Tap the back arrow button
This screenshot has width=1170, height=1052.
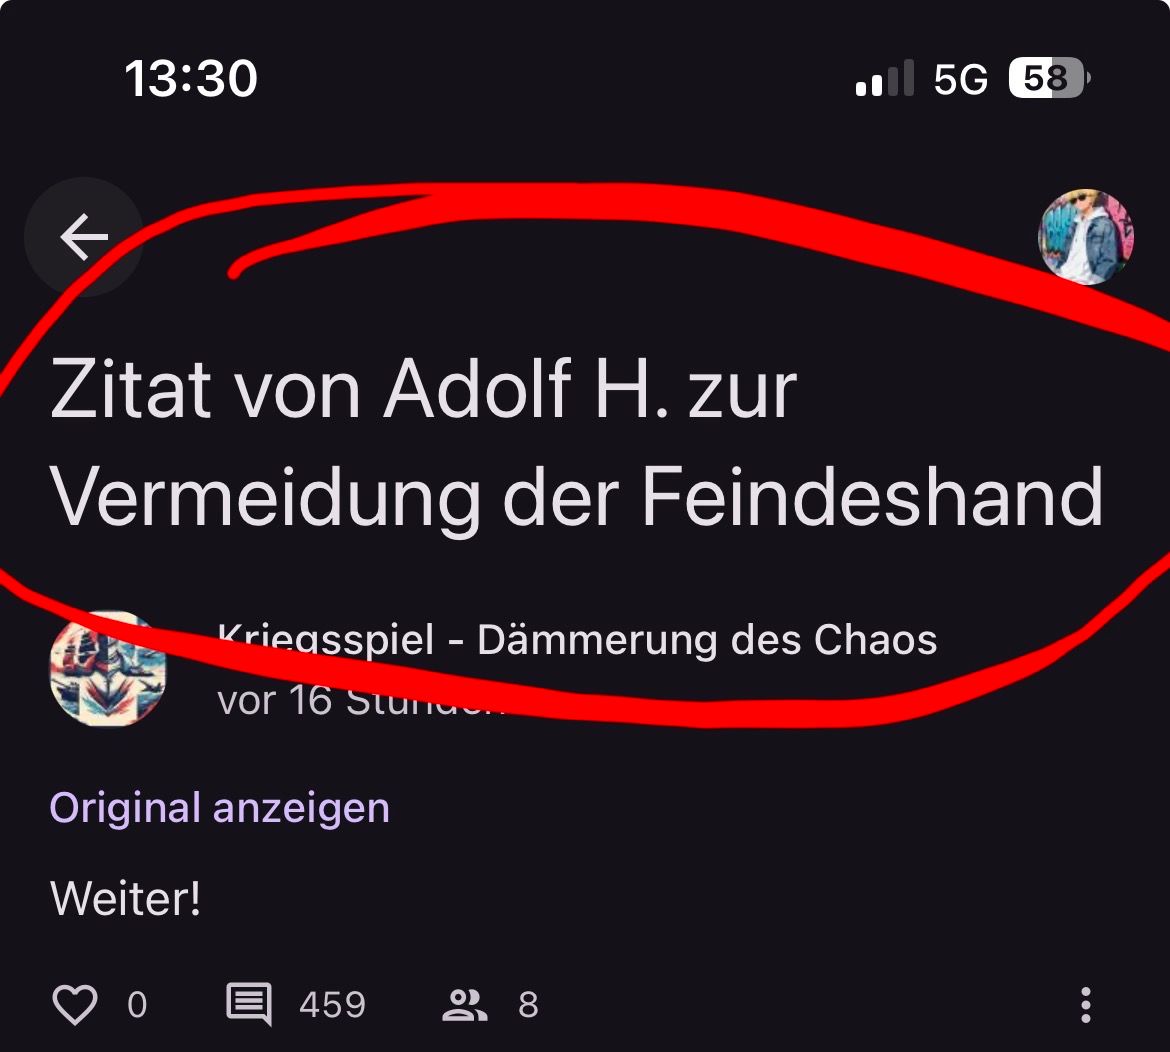pos(84,237)
